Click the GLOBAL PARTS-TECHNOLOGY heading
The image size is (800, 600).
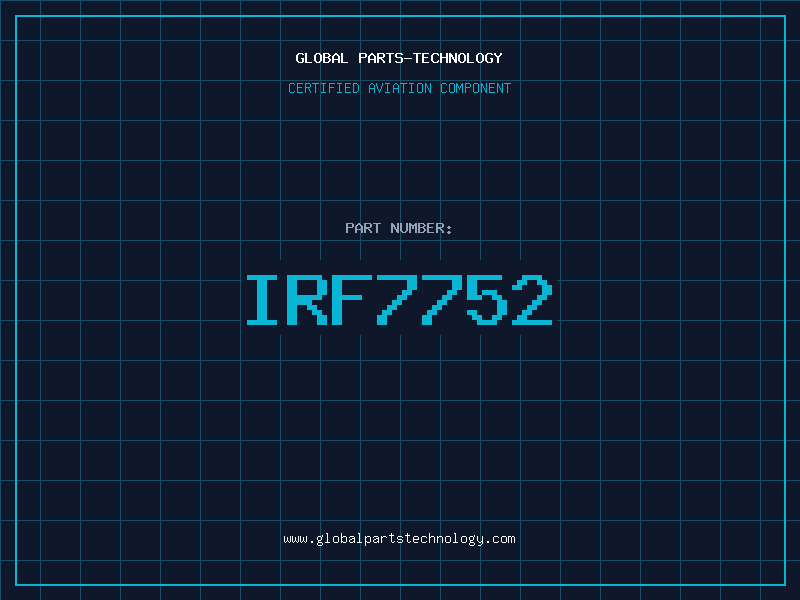coord(399,58)
